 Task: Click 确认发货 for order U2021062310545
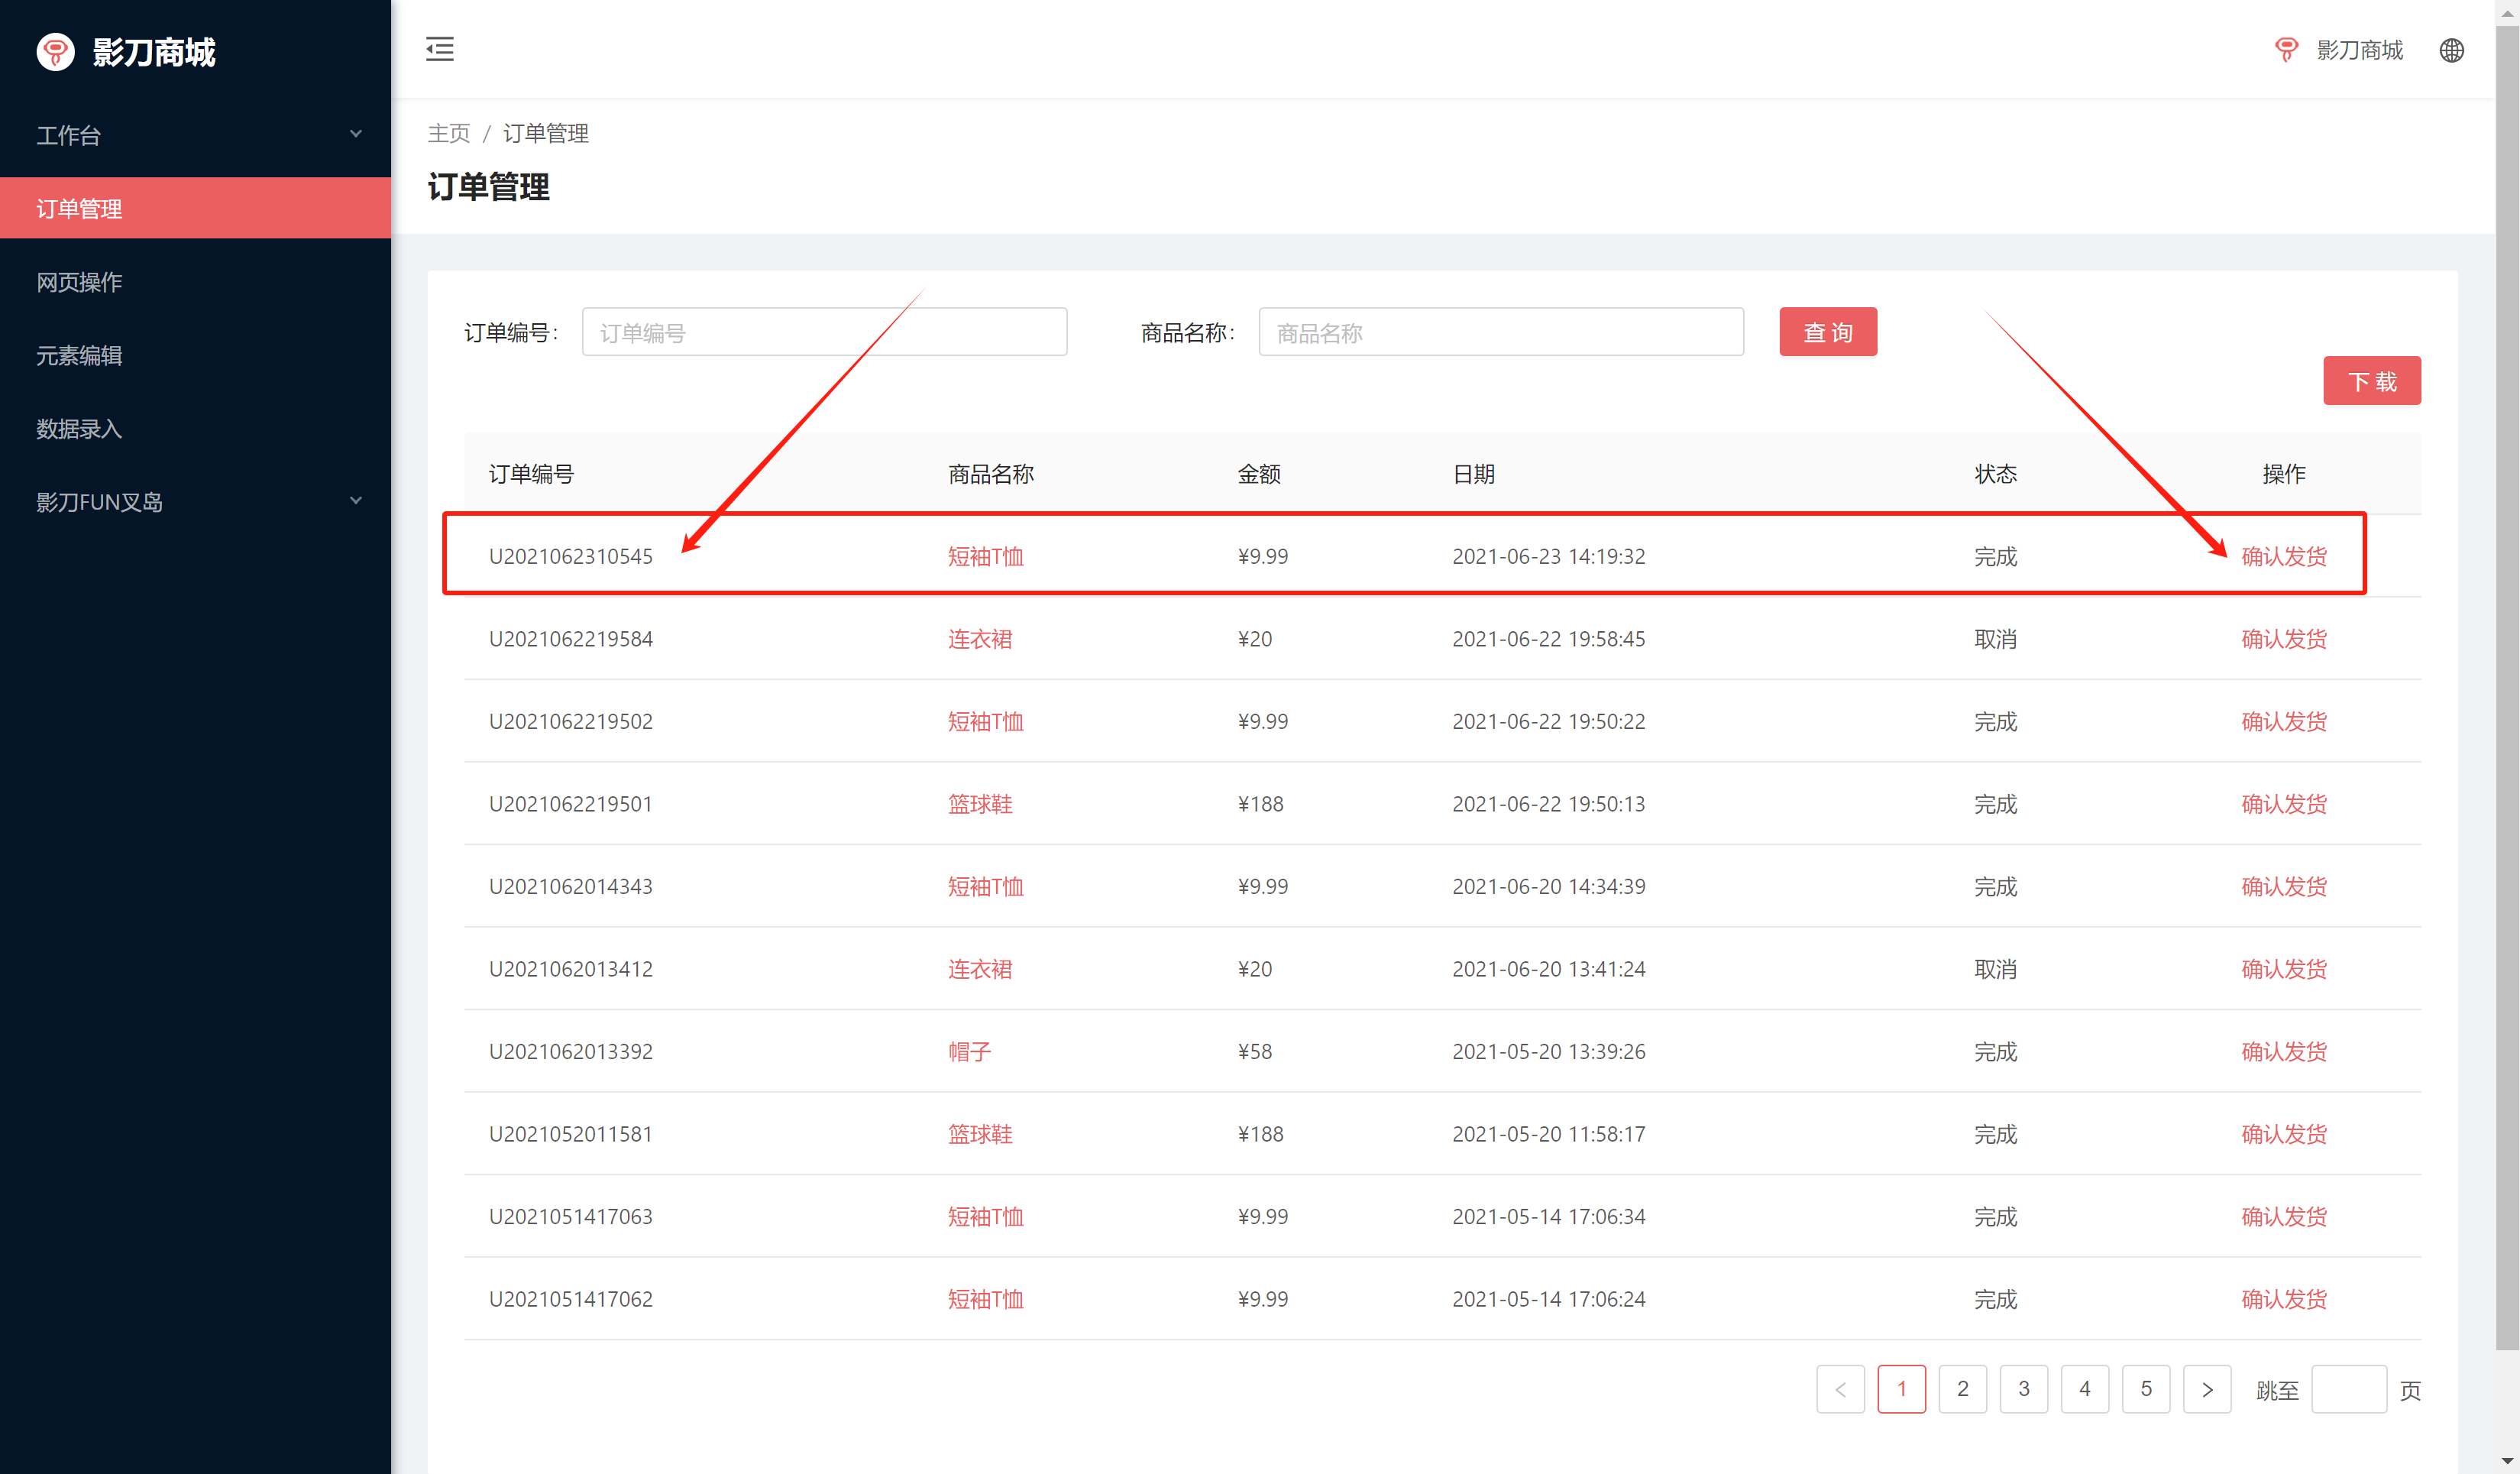click(2283, 556)
